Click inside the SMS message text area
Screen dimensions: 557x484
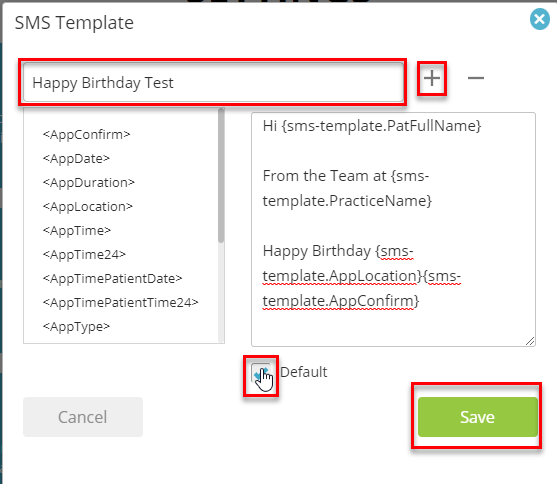click(x=393, y=229)
